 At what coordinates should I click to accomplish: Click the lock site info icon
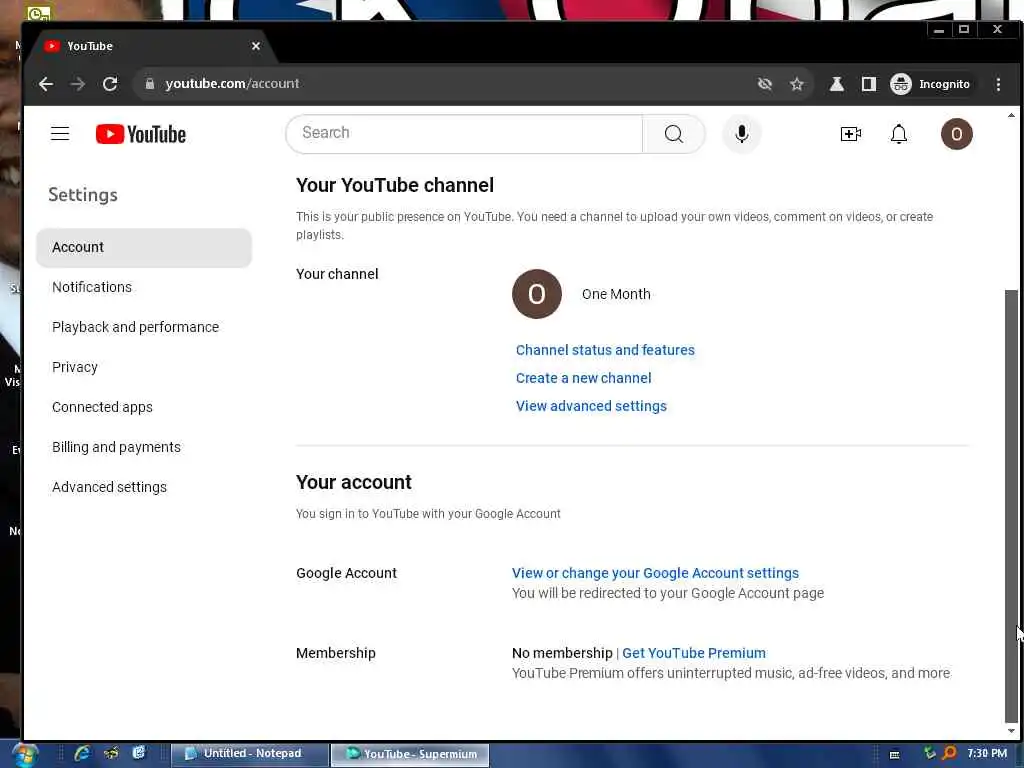point(150,84)
